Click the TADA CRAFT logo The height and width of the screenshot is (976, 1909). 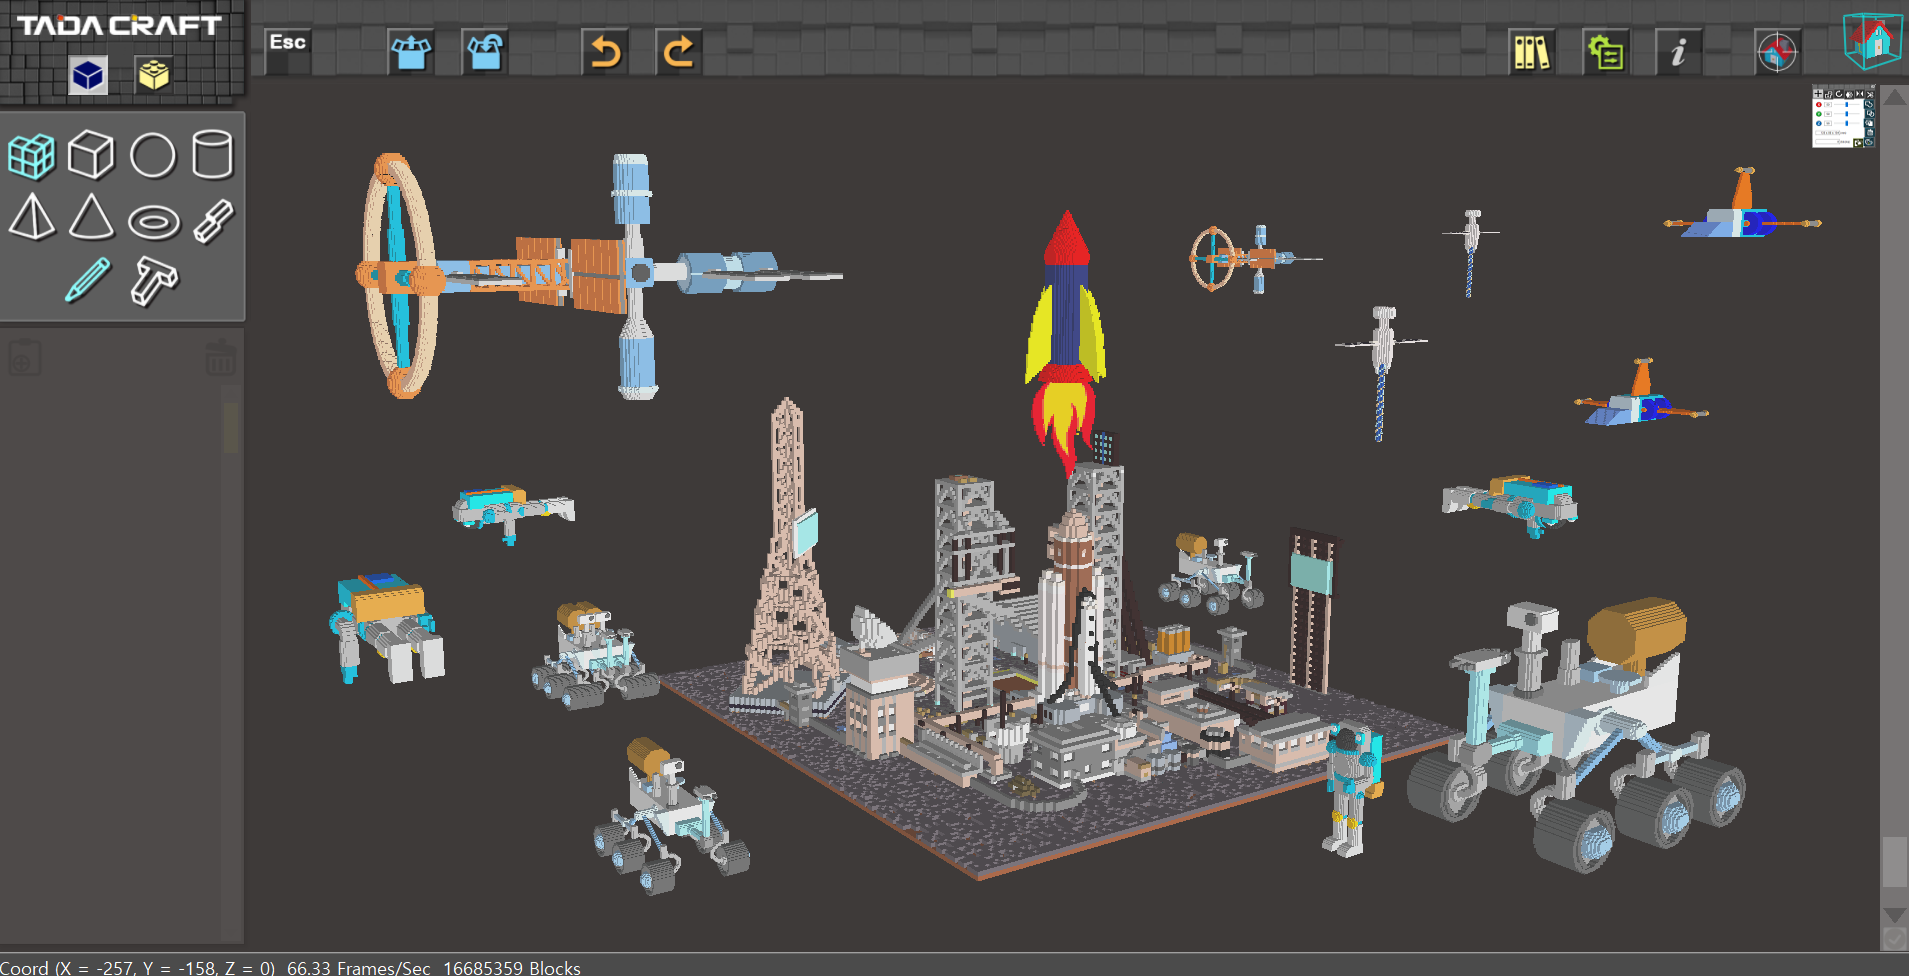point(119,26)
